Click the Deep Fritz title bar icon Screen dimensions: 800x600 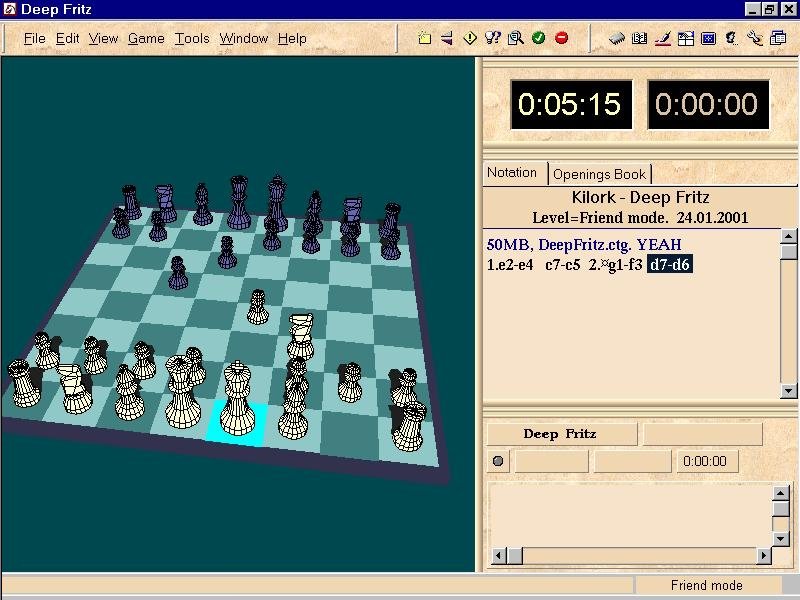click(9, 9)
